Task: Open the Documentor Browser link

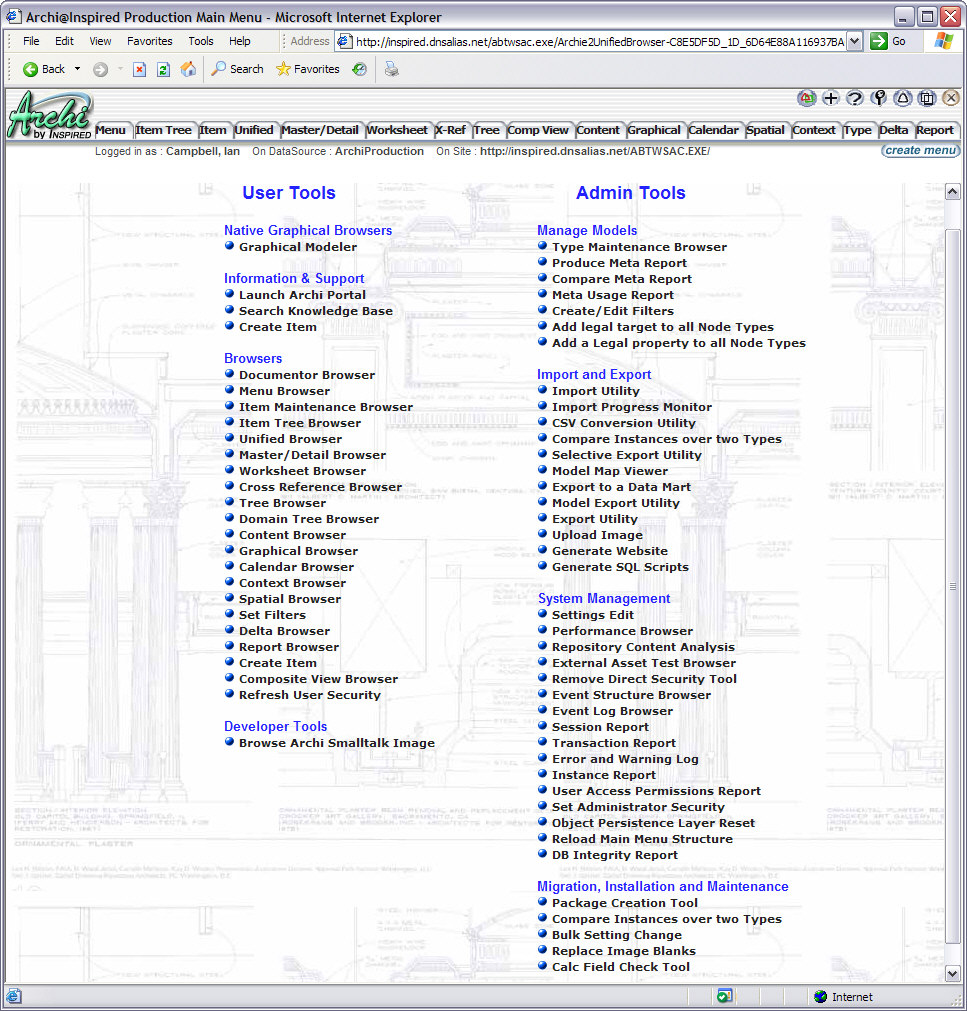Action: coord(307,375)
